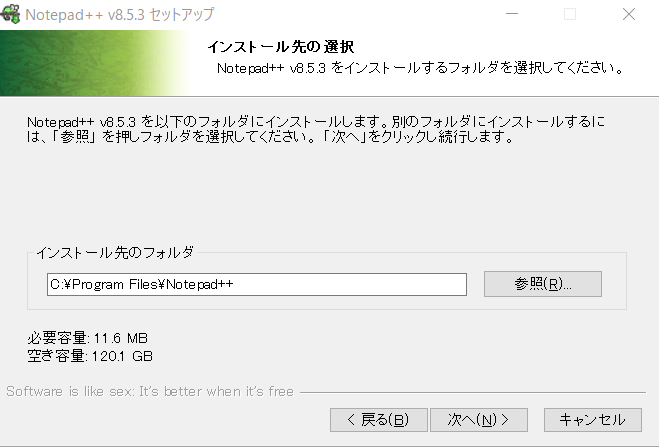Click the 'インストール先の選択' header title
This screenshot has height=447, width=659.
[x=280, y=47]
